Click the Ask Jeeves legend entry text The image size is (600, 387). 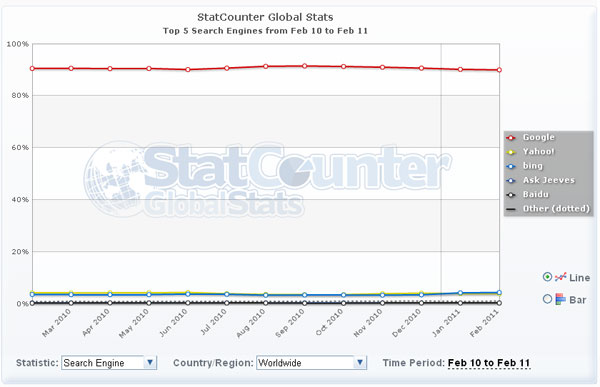coord(549,180)
